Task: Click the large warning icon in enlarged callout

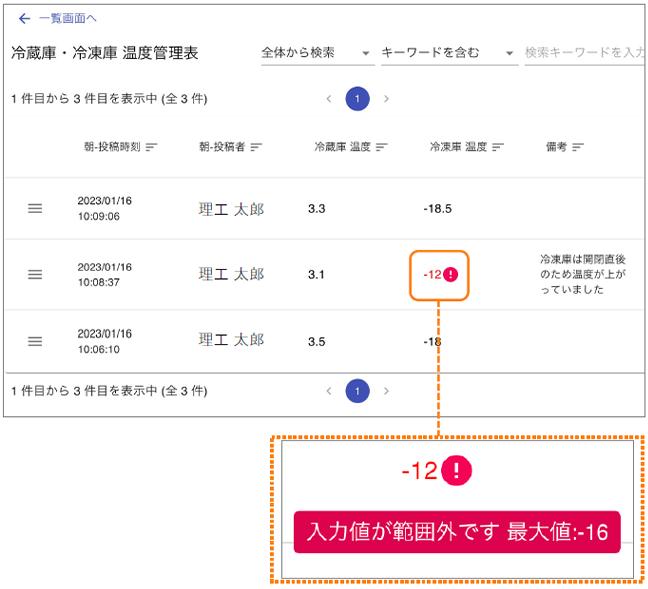Action: [457, 470]
